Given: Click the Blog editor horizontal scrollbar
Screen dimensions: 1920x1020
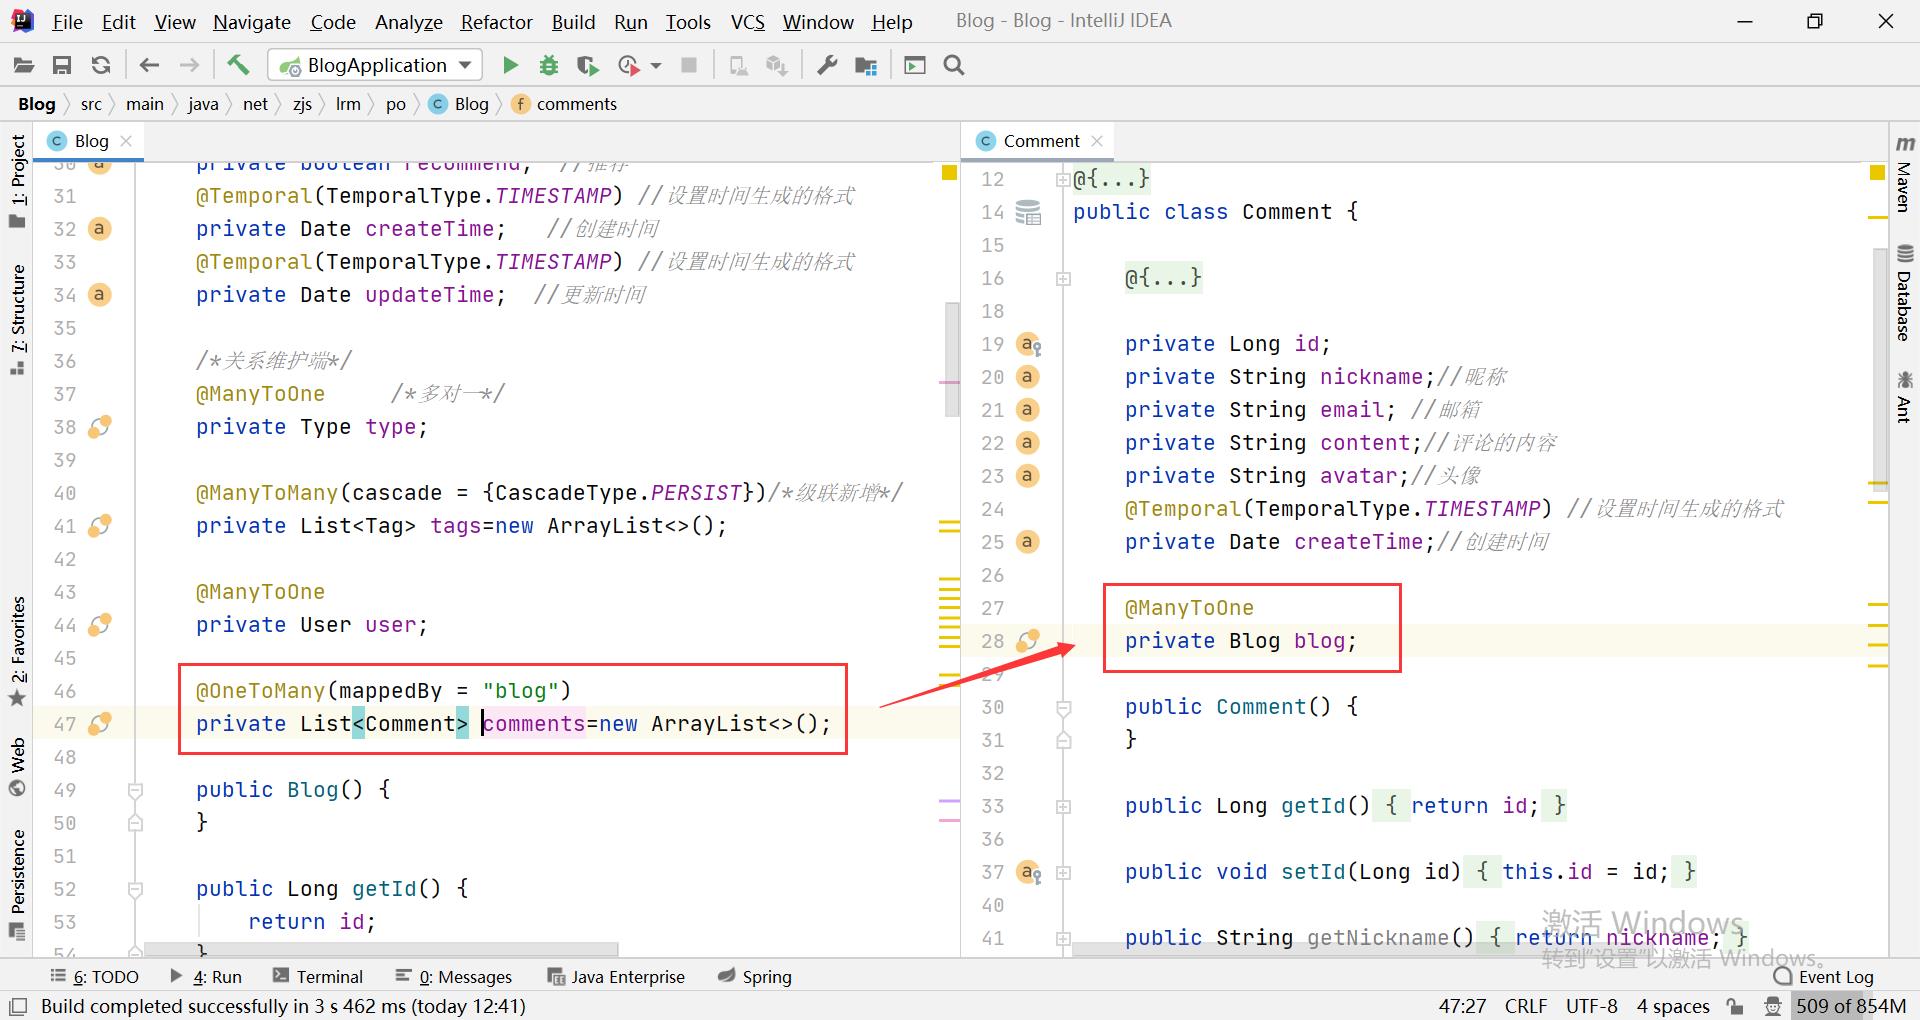Looking at the screenshot, I should click(x=380, y=949).
